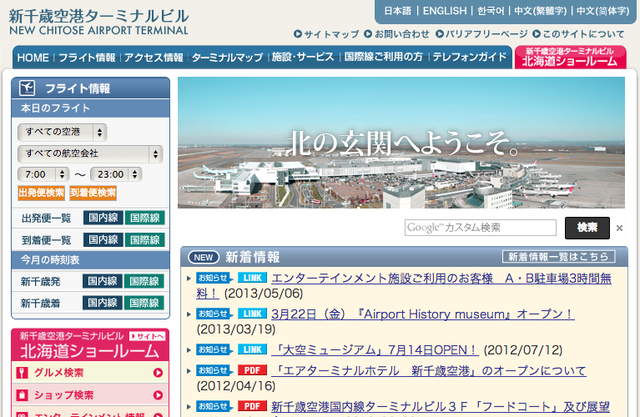Open the すべての空港 airport dropdown

tap(62, 132)
